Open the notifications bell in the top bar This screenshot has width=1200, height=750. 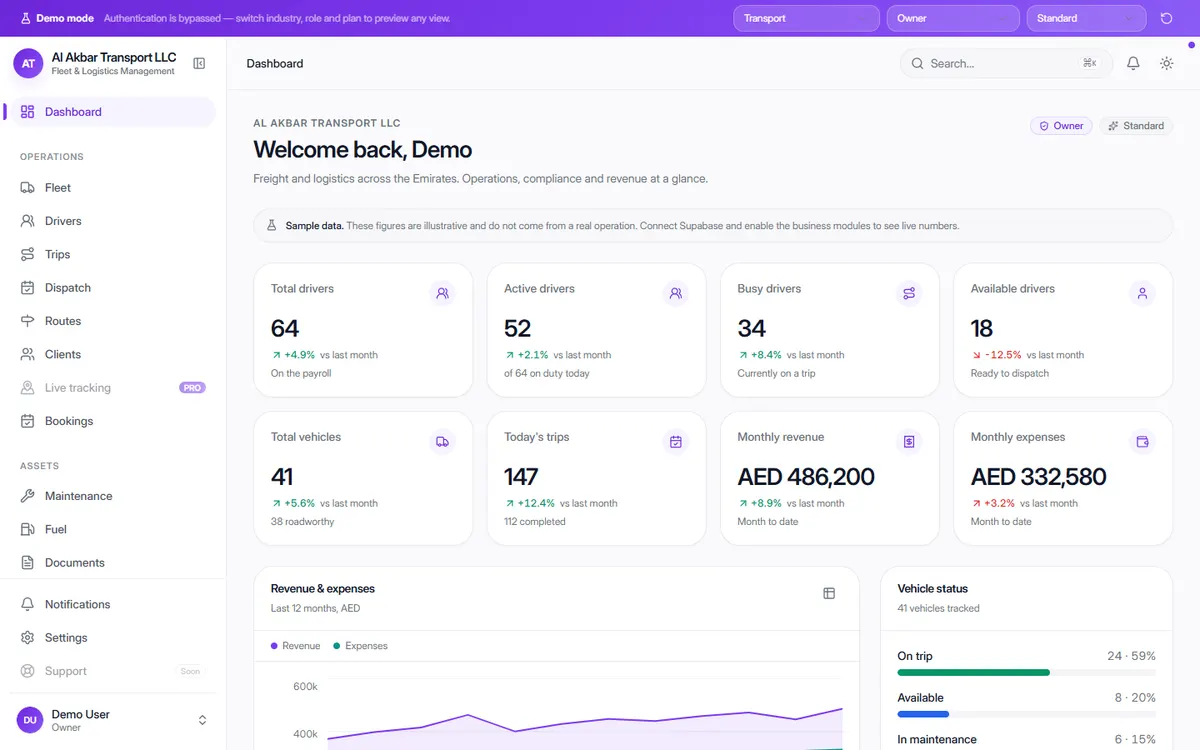pos(1133,63)
